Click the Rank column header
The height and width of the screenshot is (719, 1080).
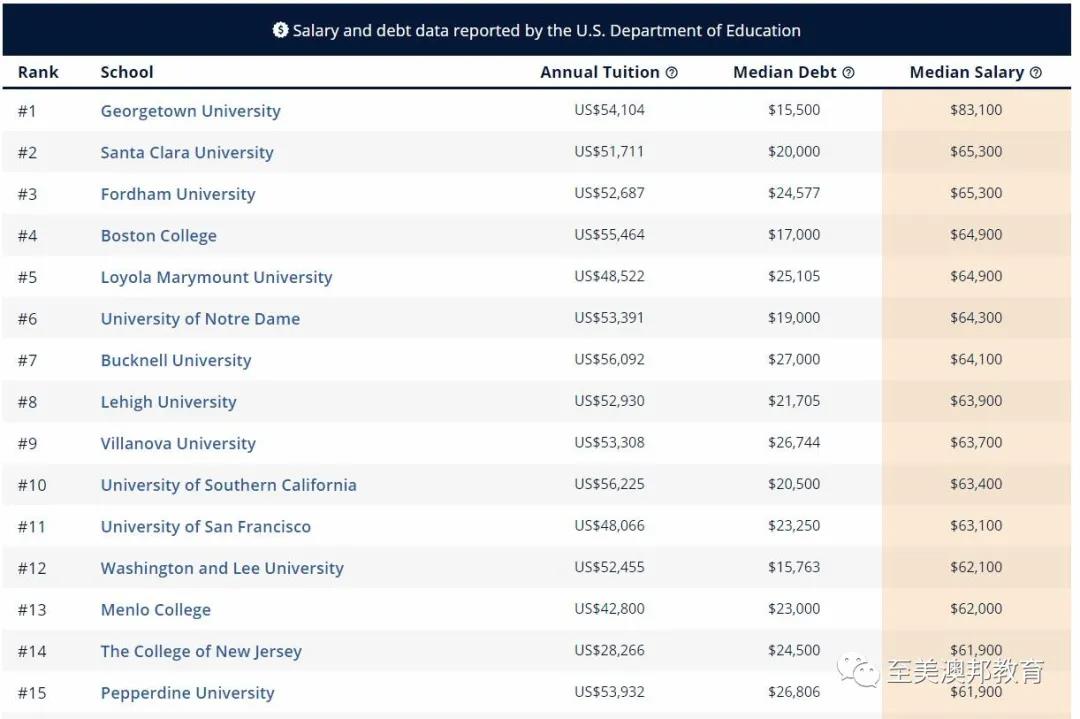click(38, 72)
